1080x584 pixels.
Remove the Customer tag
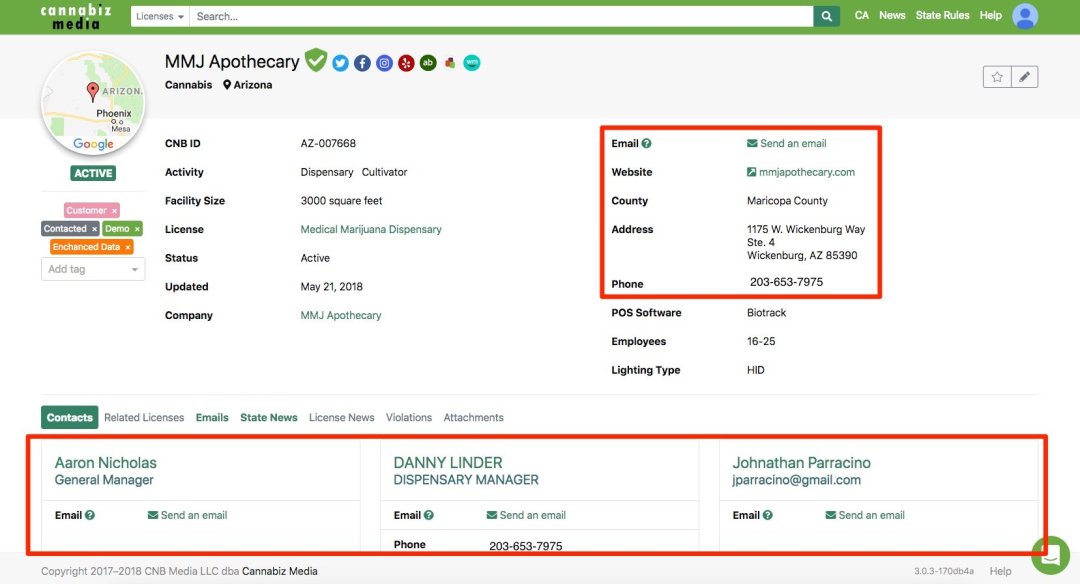[114, 211]
